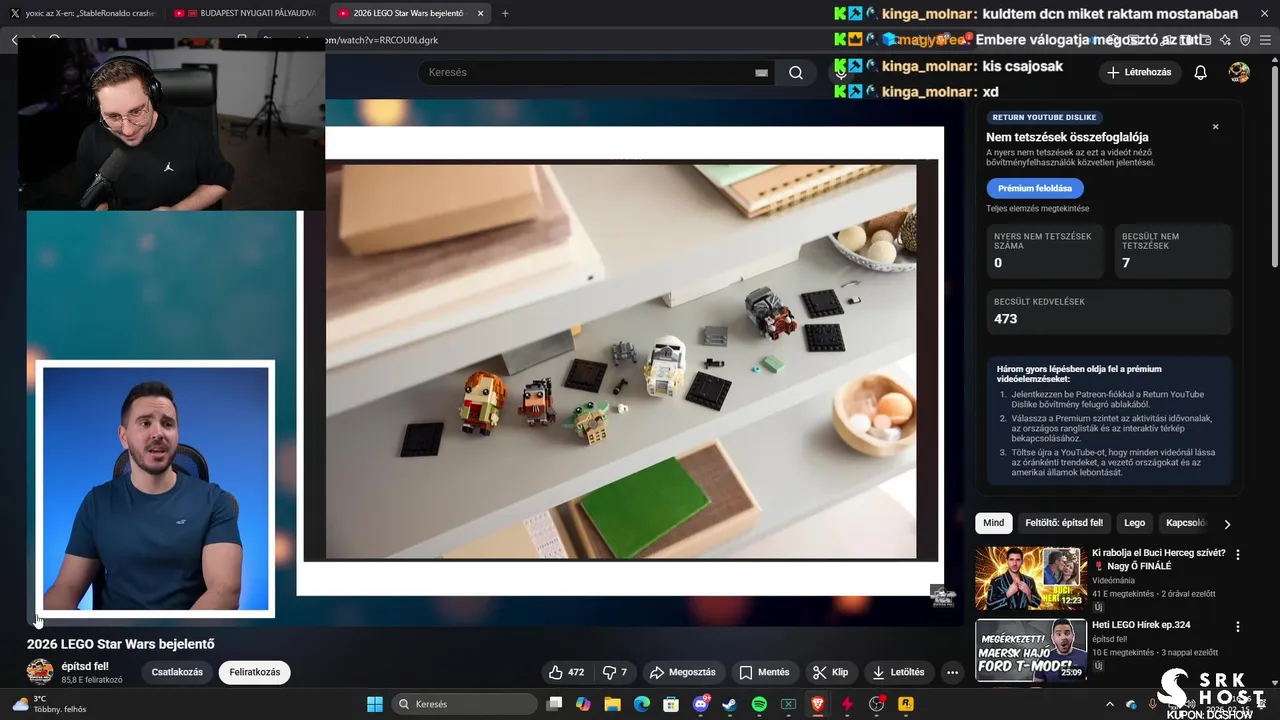The height and width of the screenshot is (720, 1280).
Task: Open the 'építsd fel!' channel name link
Action: 85,666
